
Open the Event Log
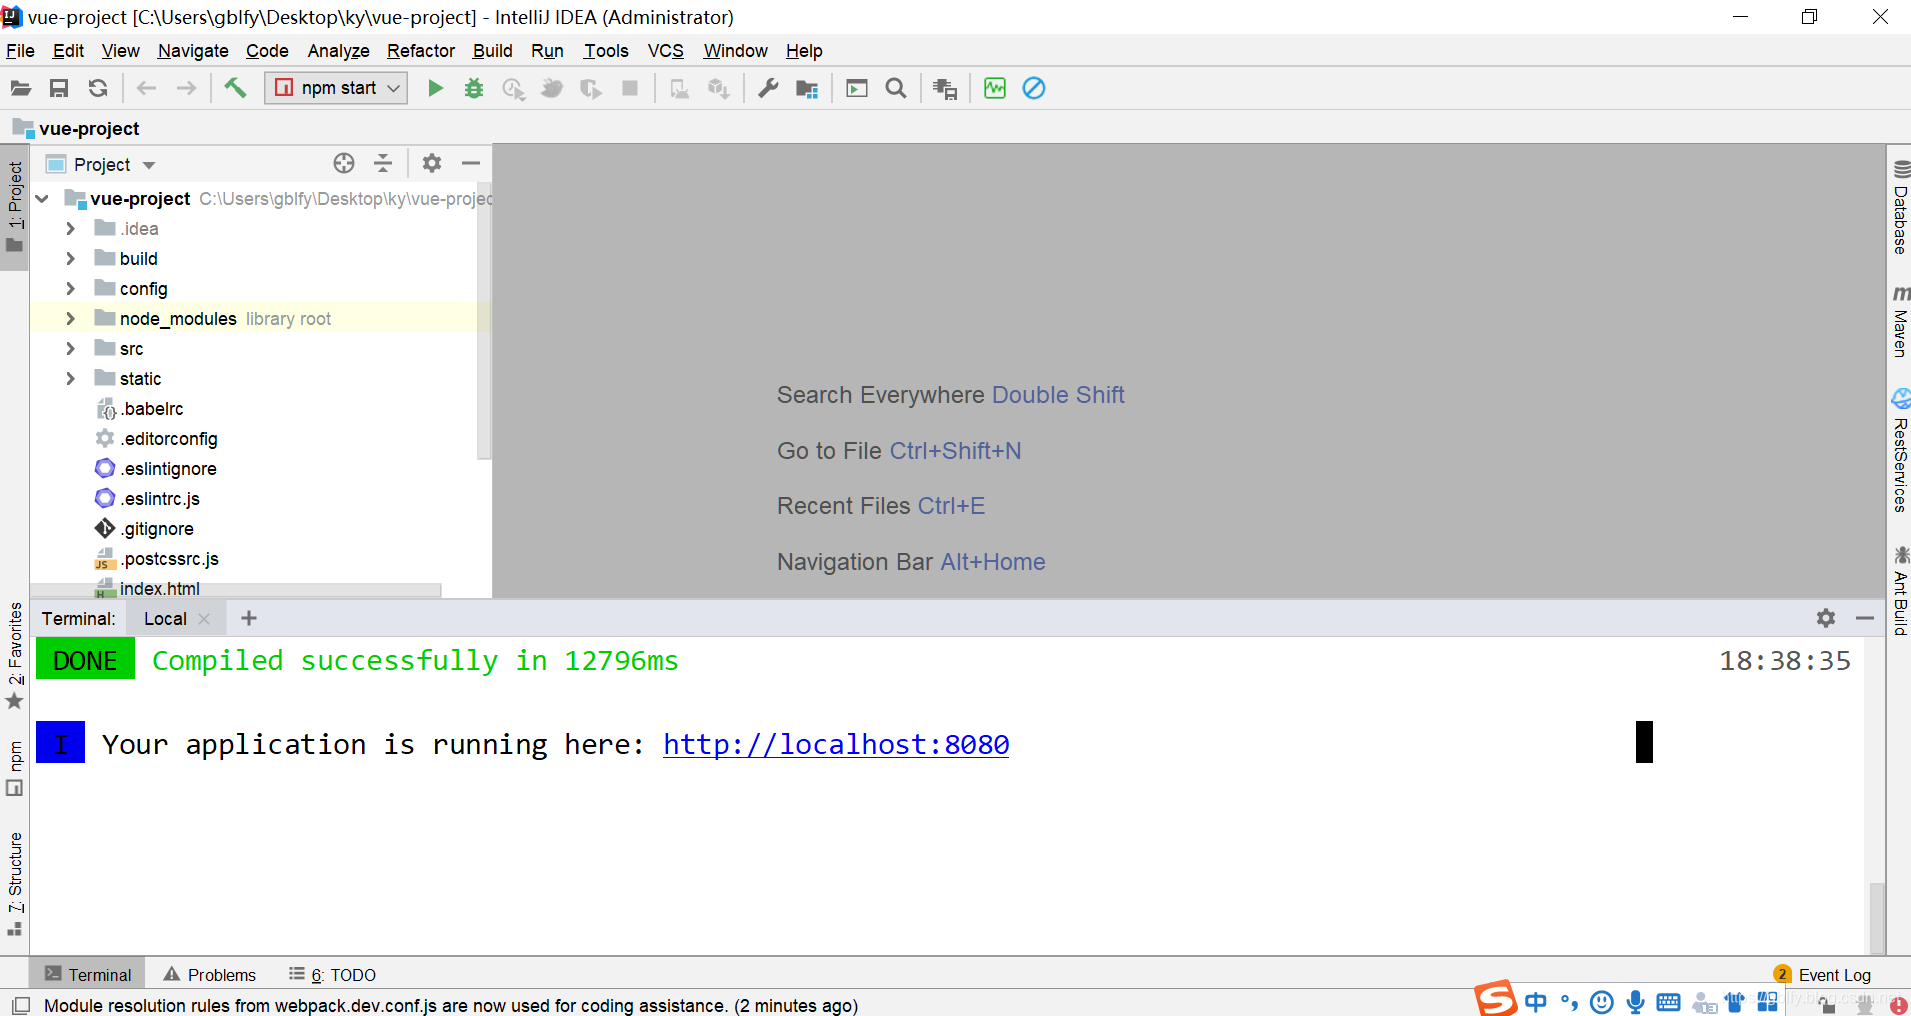coord(1822,975)
